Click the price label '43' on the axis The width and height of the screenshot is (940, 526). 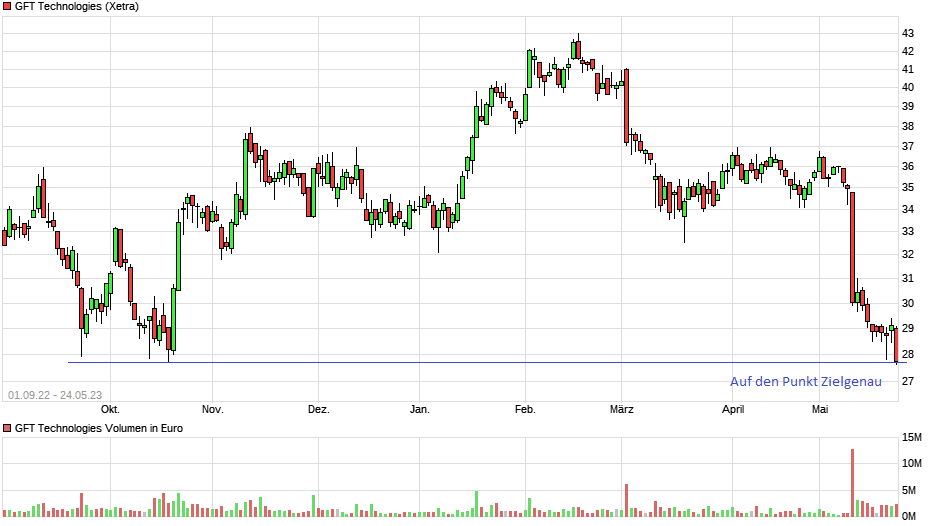coord(908,33)
